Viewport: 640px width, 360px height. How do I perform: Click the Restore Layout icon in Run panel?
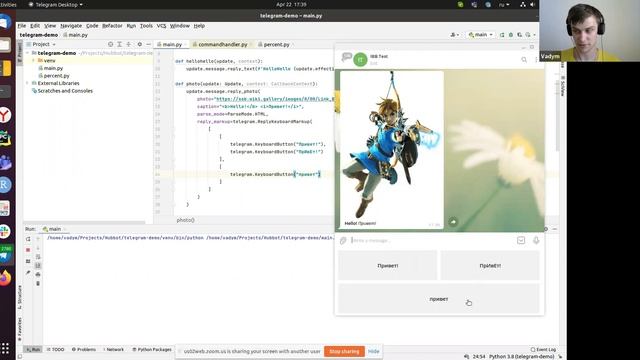(x=28, y=261)
